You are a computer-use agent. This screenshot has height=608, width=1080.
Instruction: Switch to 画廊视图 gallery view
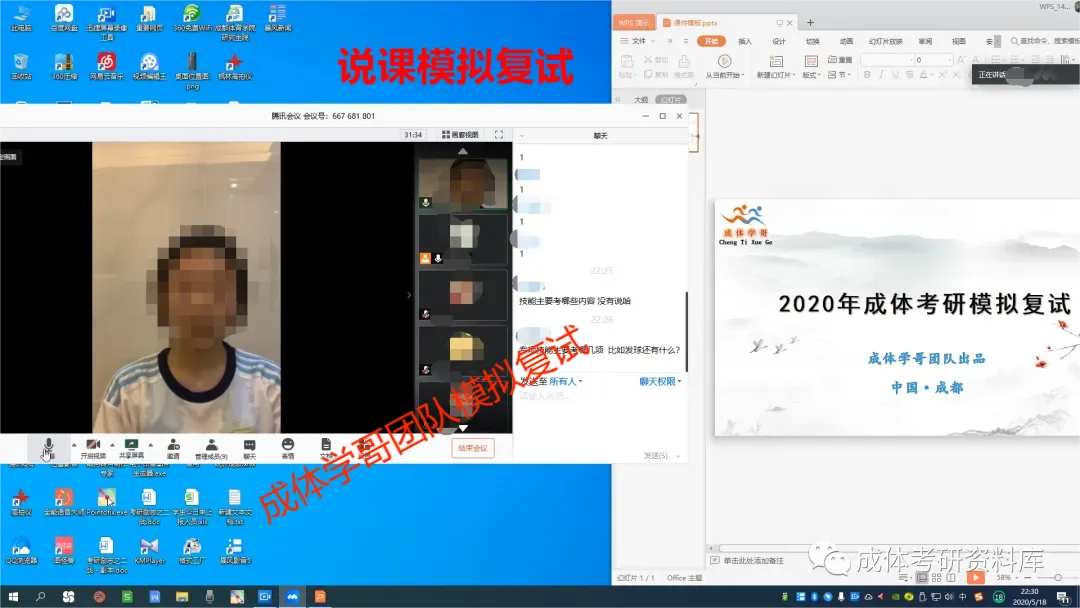tap(460, 135)
